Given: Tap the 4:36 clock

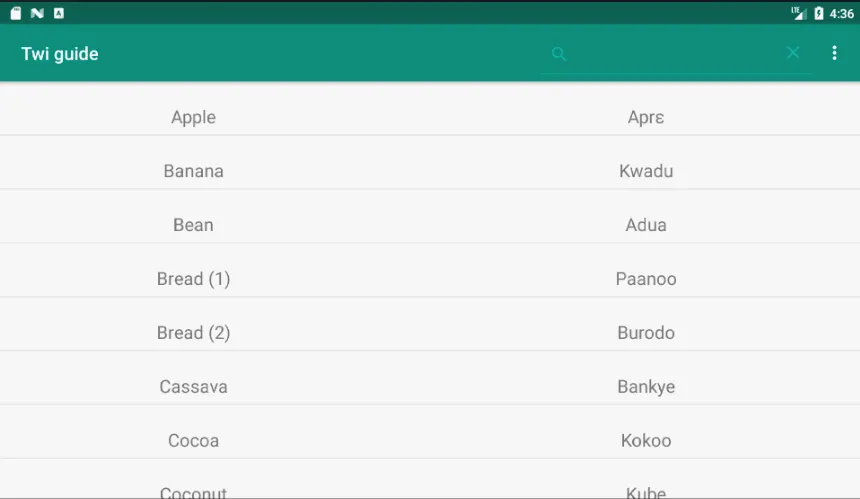Looking at the screenshot, I should coord(841,14).
